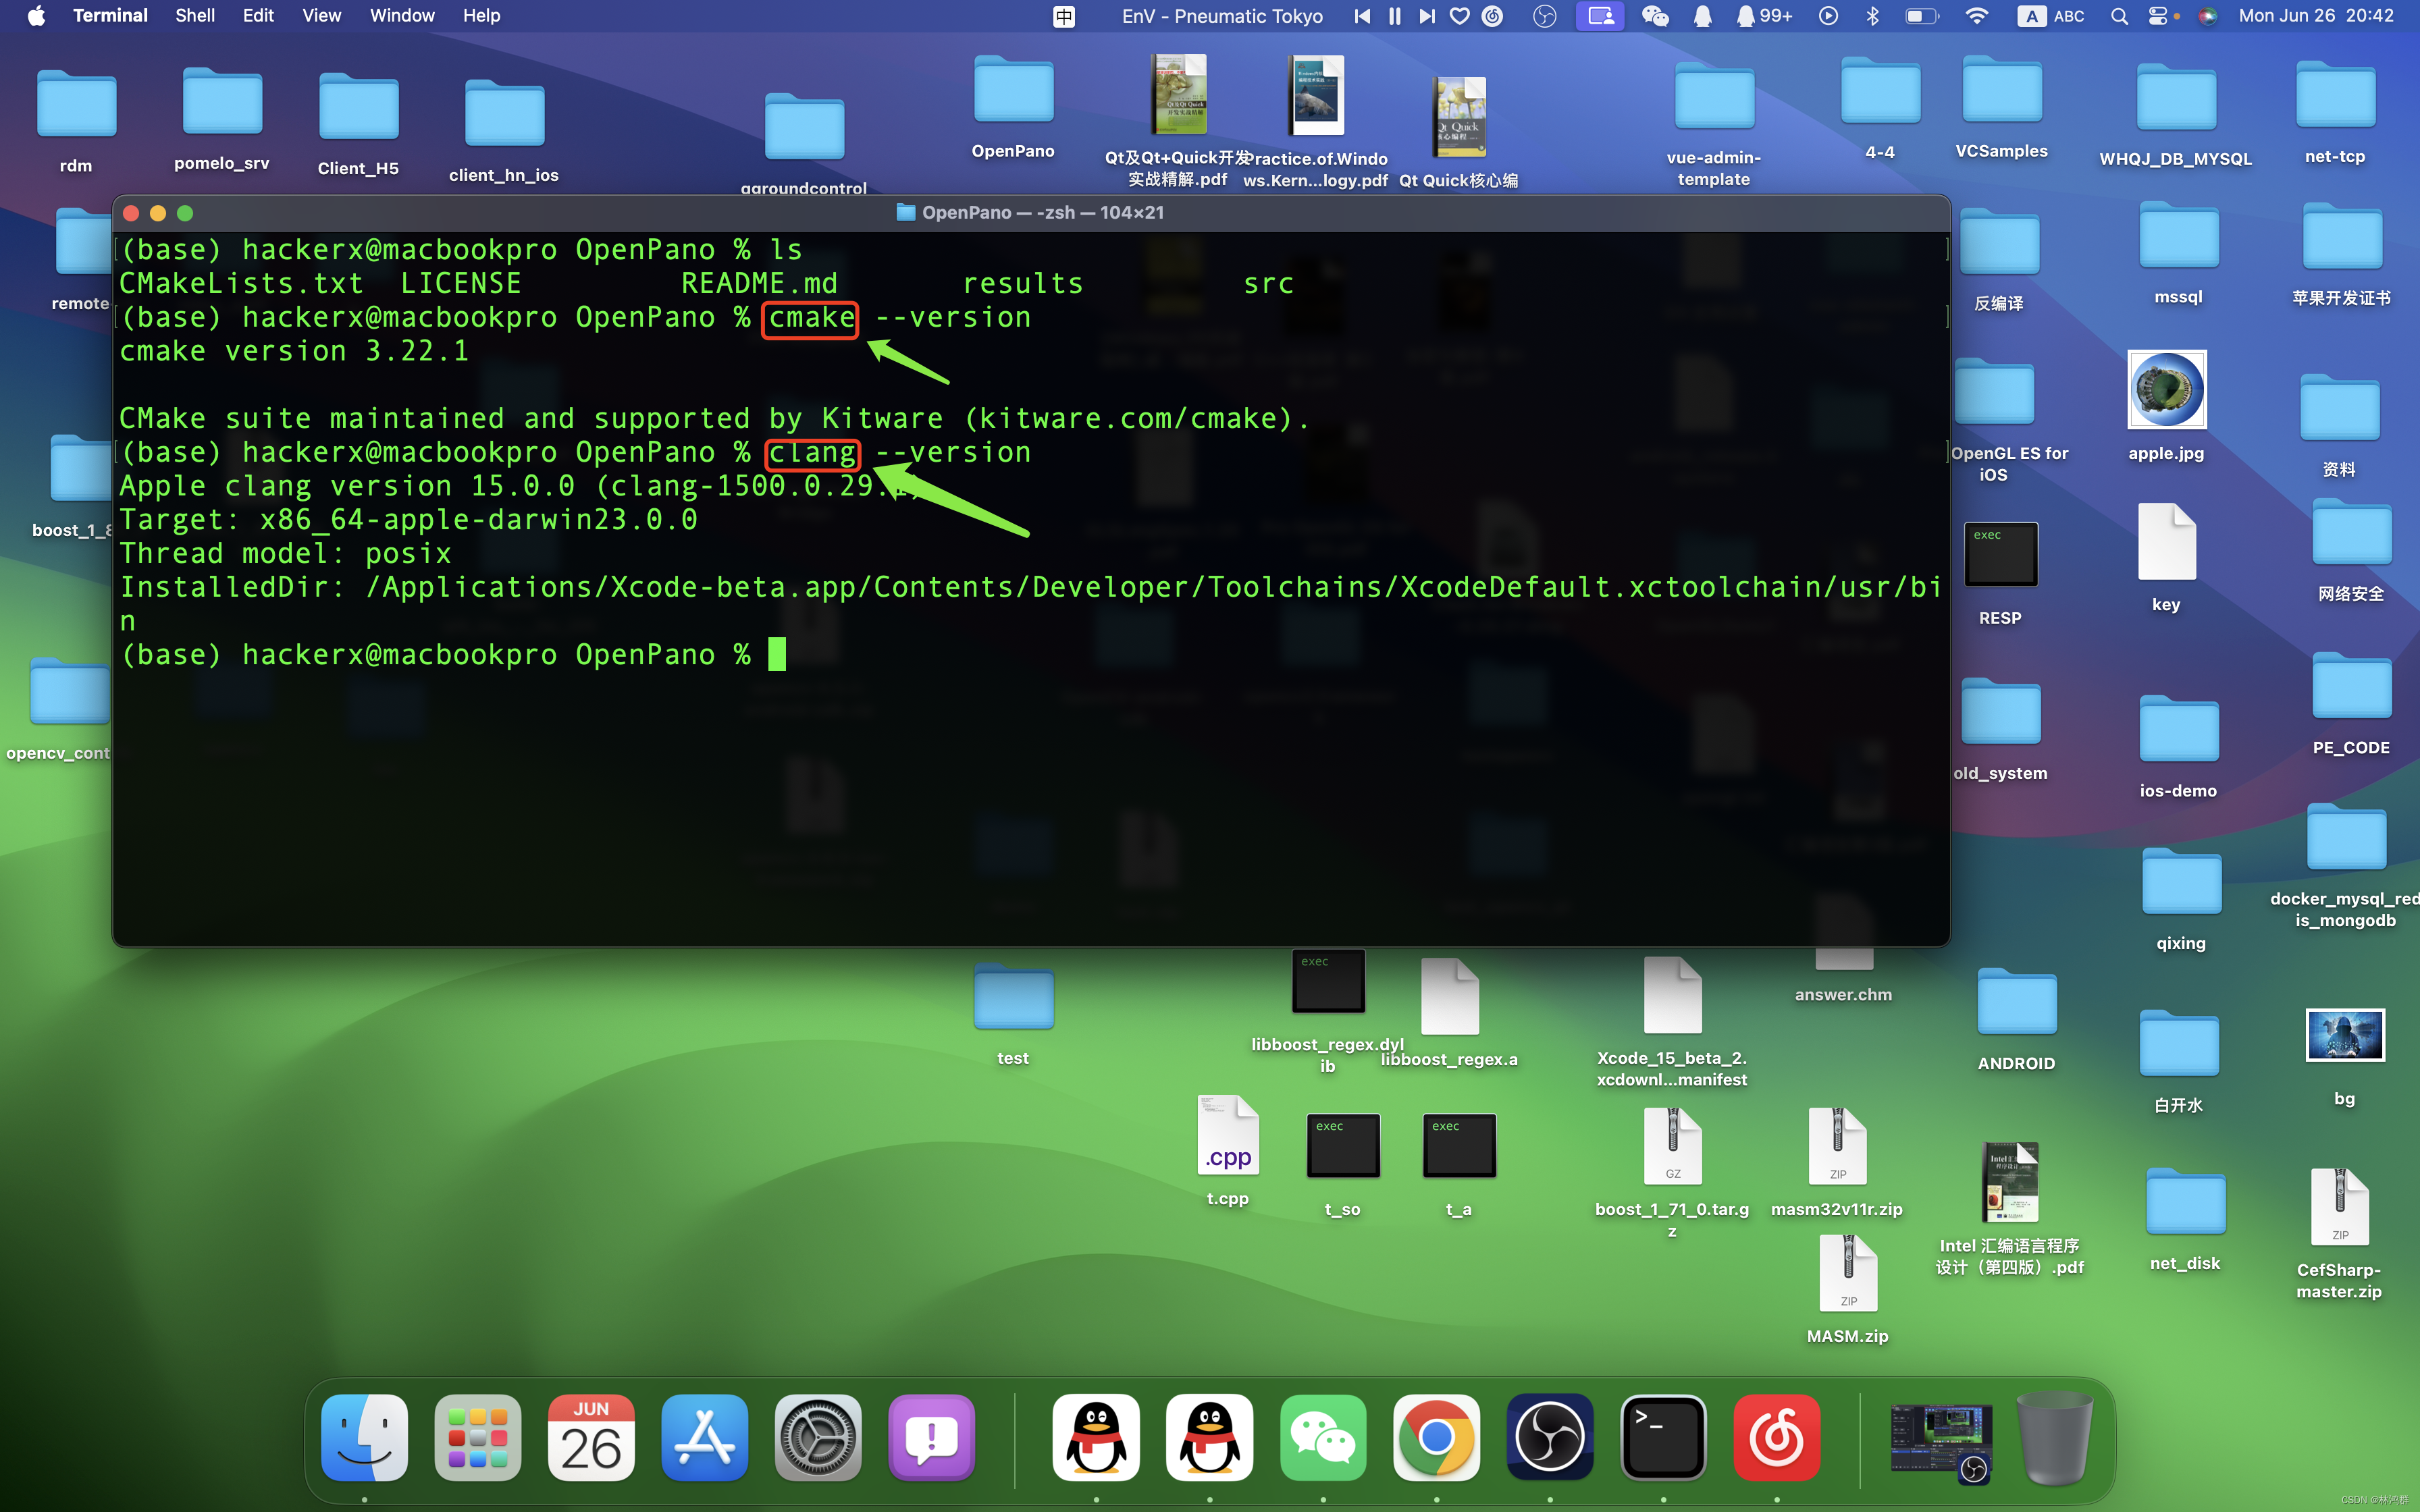Select the PE_CODE folder
The image size is (2420, 1512).
[2351, 704]
